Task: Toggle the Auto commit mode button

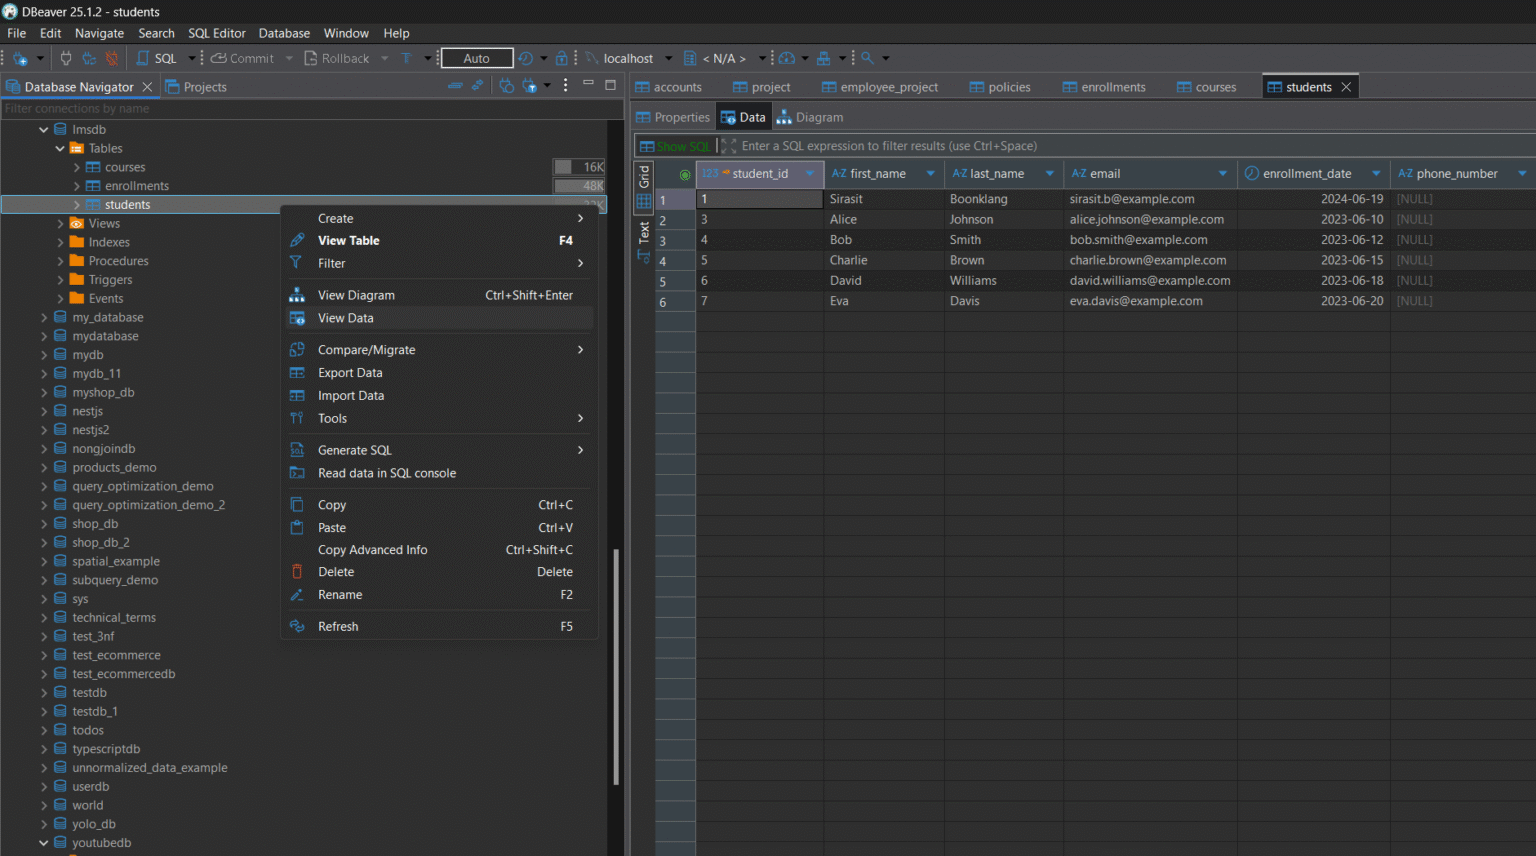Action: click(x=476, y=57)
